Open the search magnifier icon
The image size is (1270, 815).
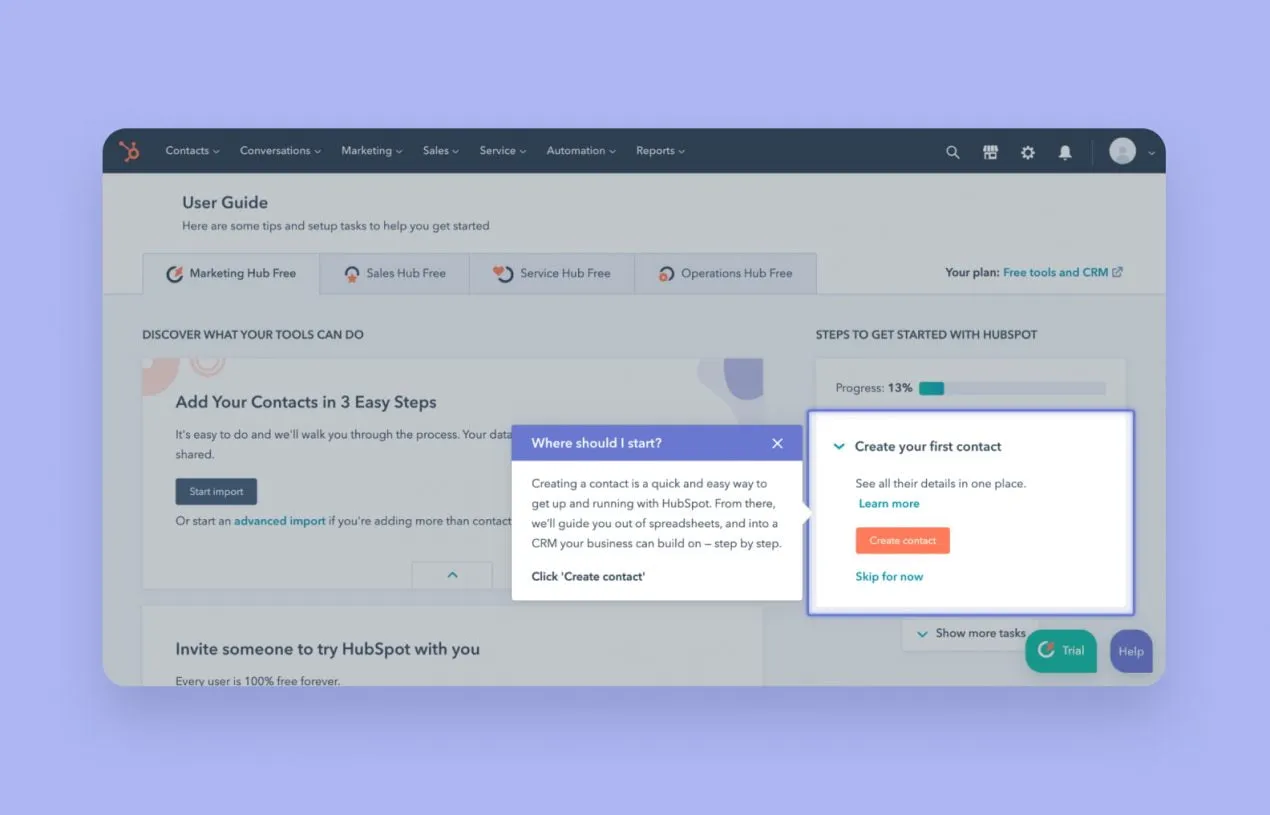(953, 152)
